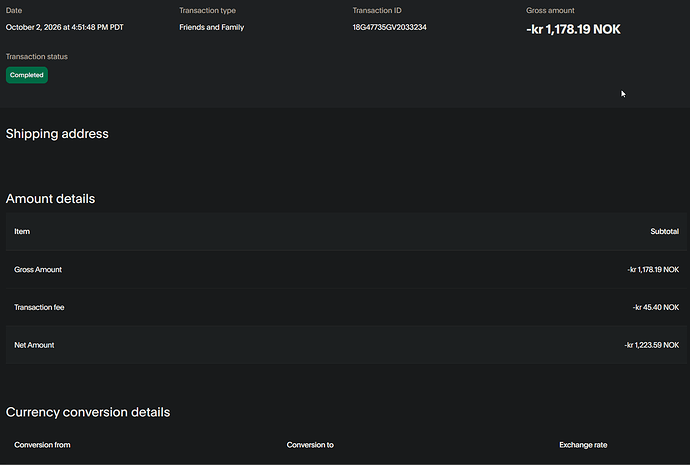Click the Transaction type label
This screenshot has width=690, height=465.
coord(207,11)
